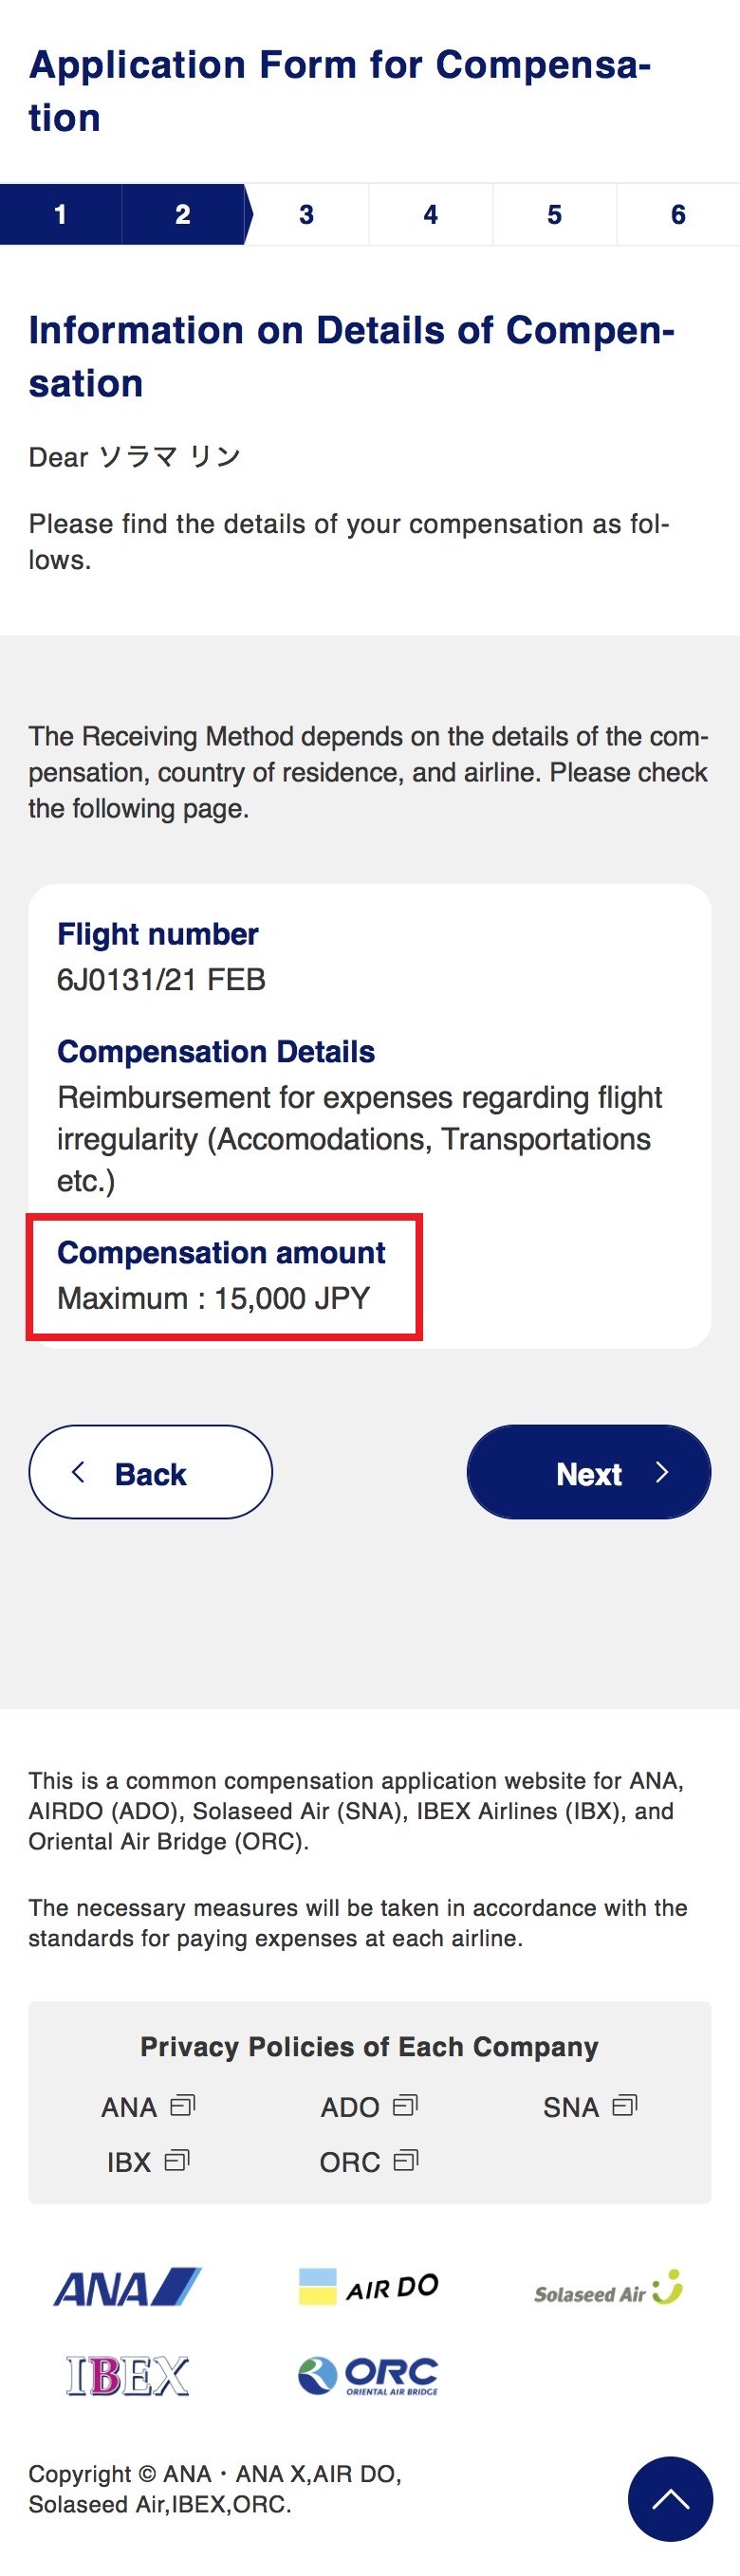740x2576 pixels.
Task: Click the scroll-to-top arrow button
Action: [670, 2498]
